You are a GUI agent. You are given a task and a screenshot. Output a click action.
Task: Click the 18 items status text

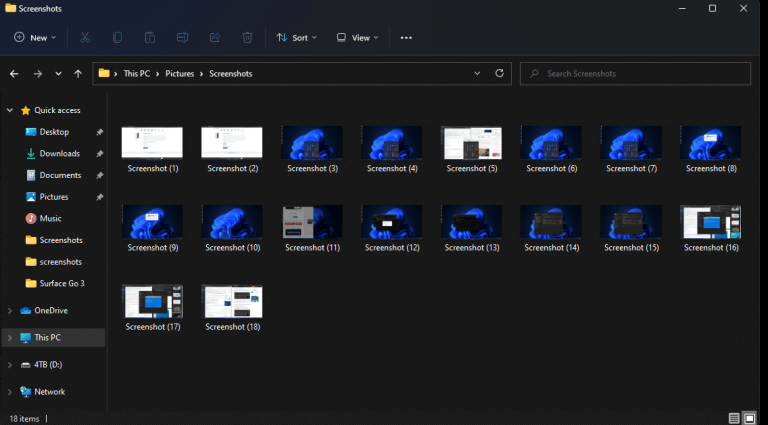(x=24, y=419)
